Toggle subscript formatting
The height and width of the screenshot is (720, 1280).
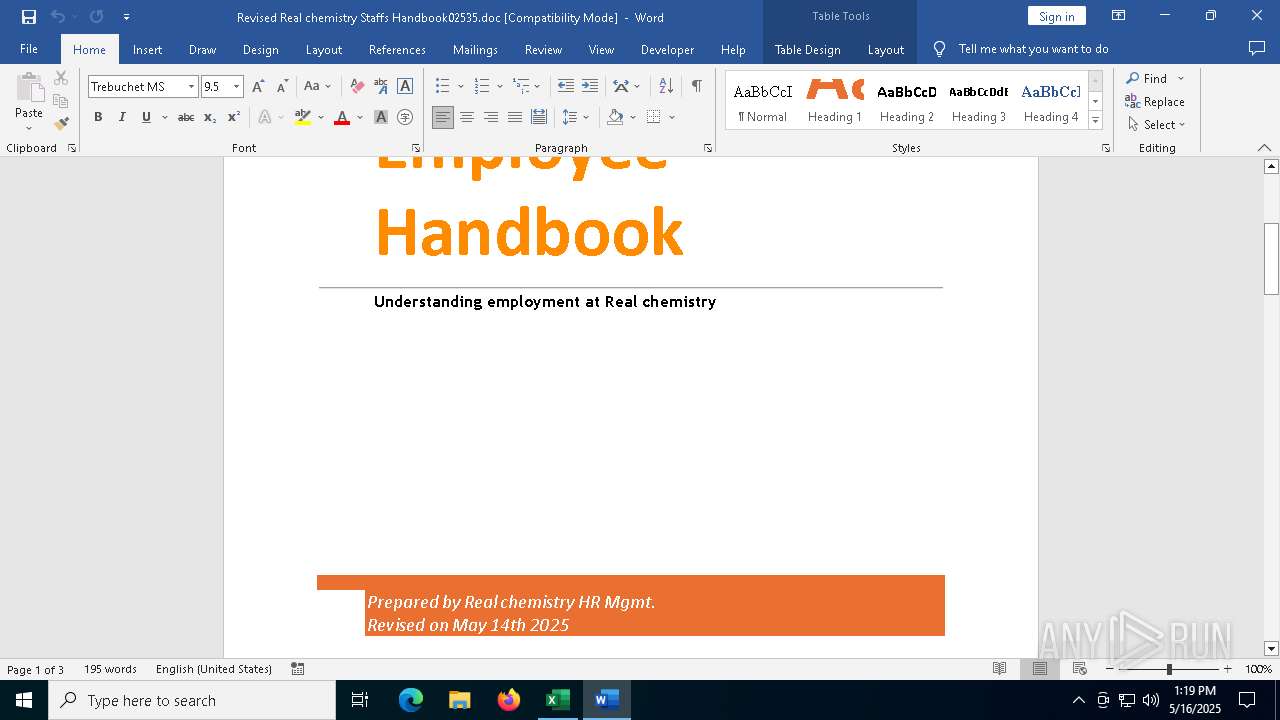[x=210, y=118]
